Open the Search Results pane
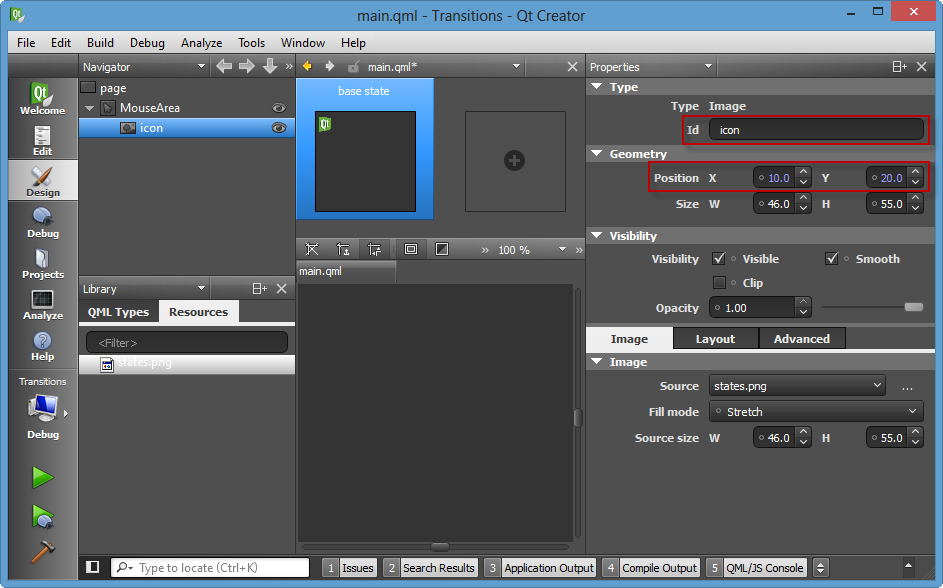Screen dimensions: 943x588 tap(430, 568)
